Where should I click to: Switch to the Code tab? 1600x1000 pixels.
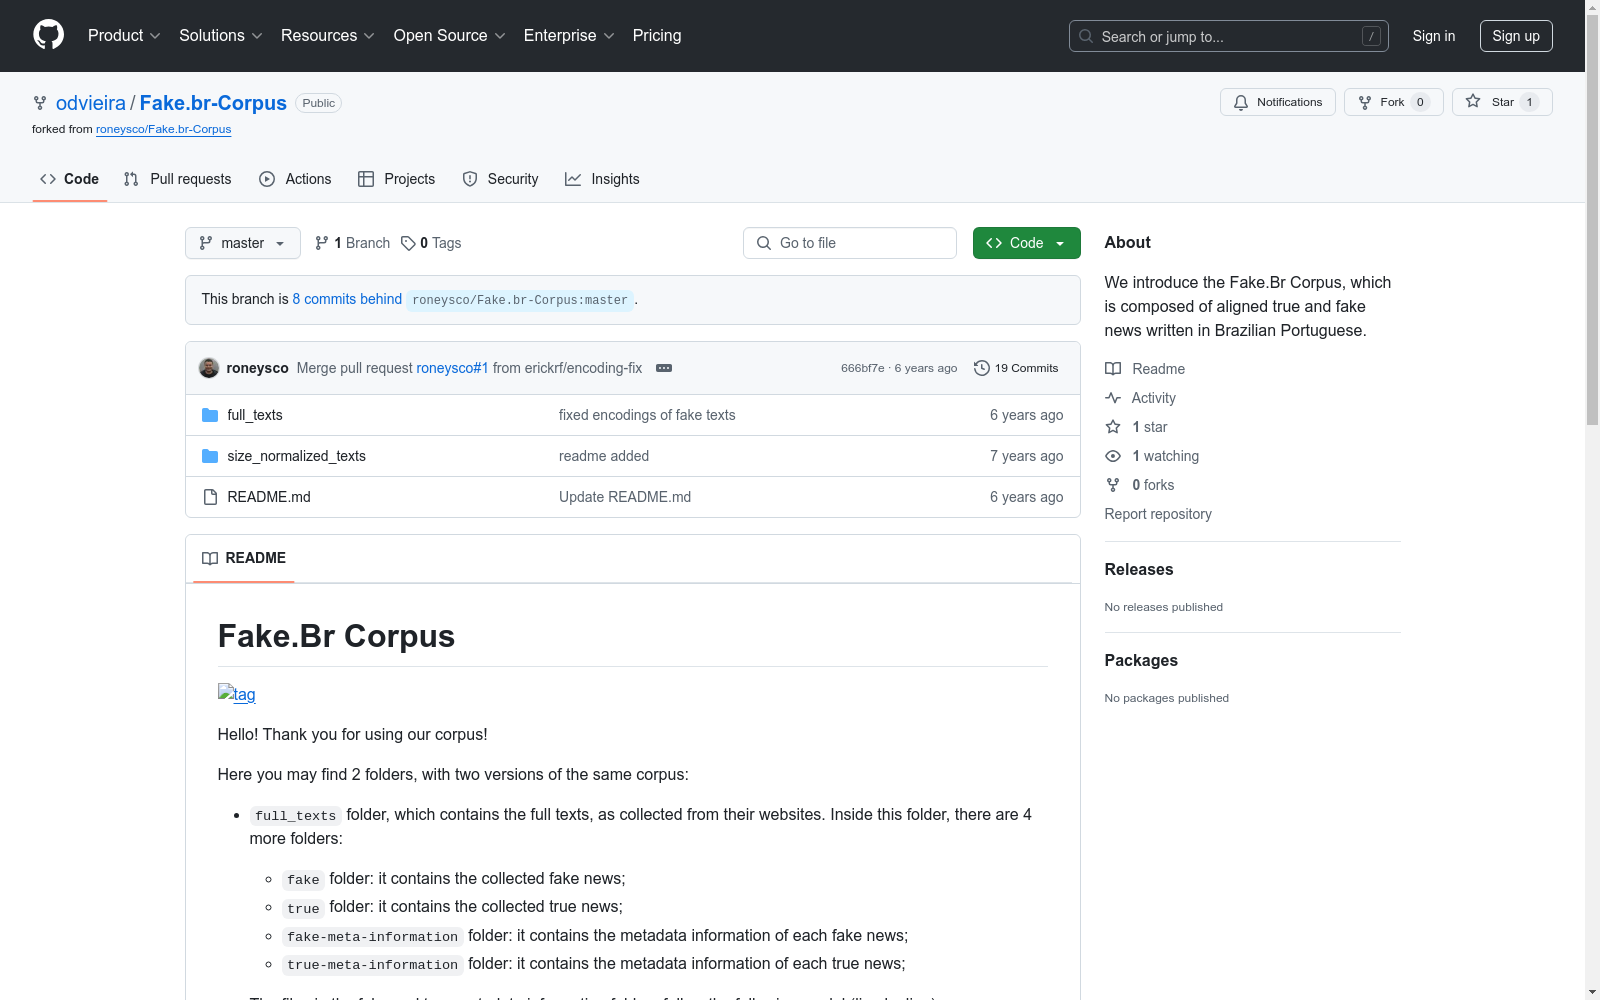pyautogui.click(x=70, y=179)
